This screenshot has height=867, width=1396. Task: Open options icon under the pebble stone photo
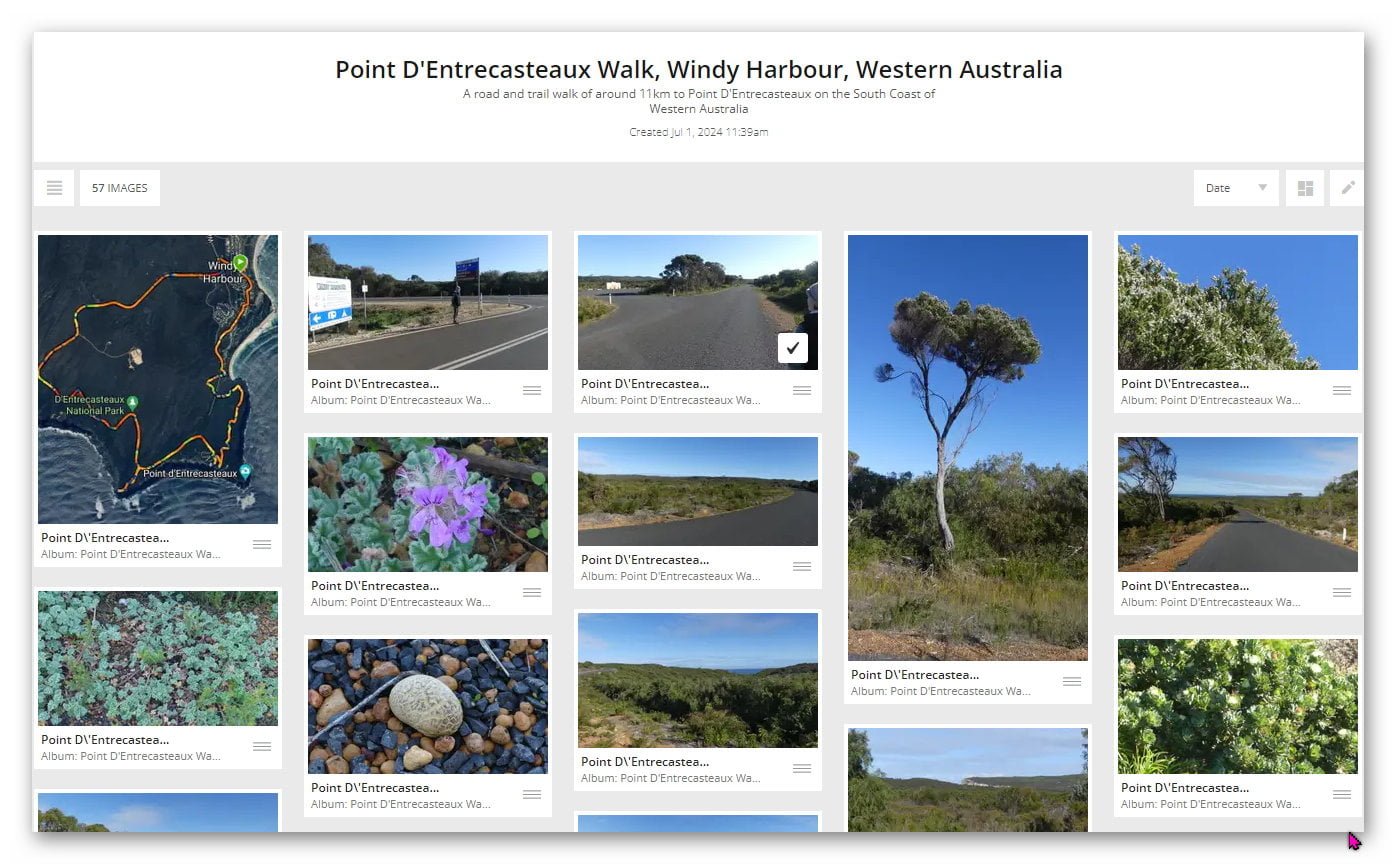532,795
